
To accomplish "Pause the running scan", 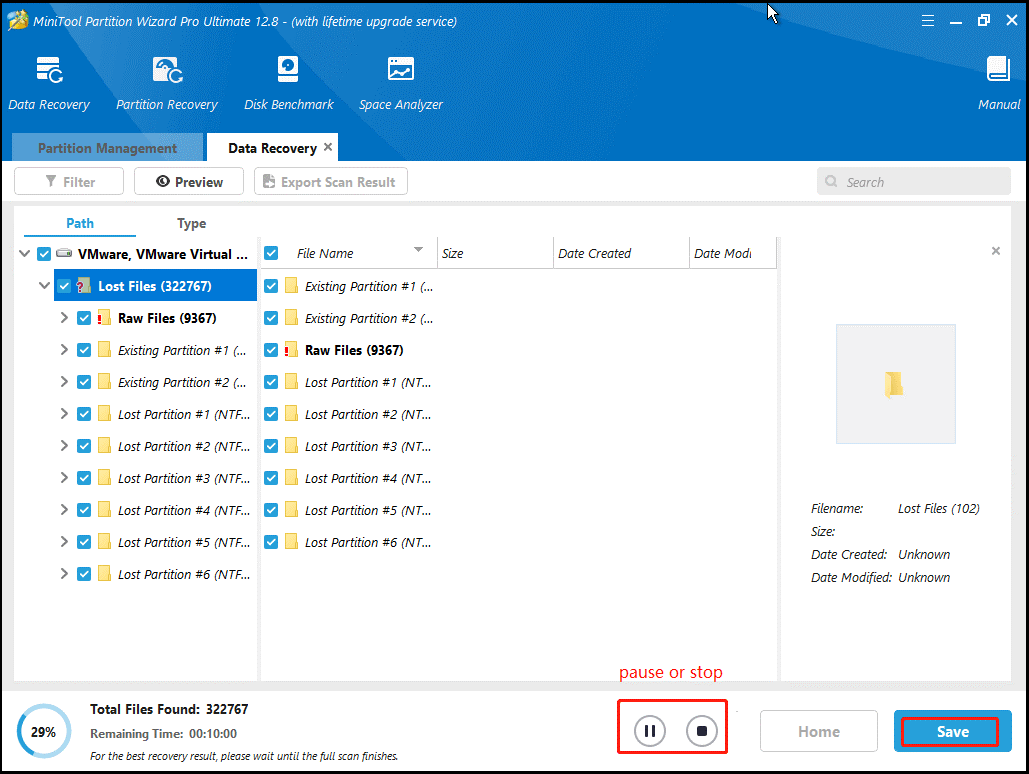I will coord(650,731).
